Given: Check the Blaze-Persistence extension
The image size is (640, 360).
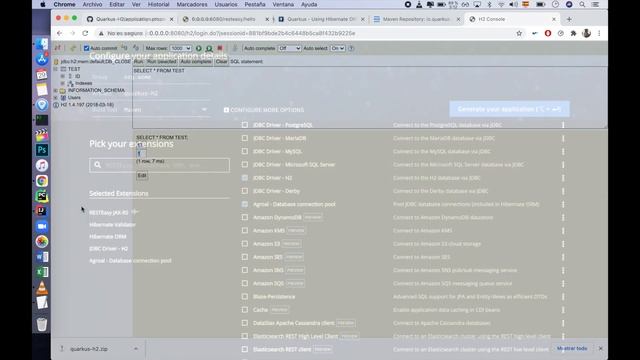Looking at the screenshot, I should [x=244, y=296].
